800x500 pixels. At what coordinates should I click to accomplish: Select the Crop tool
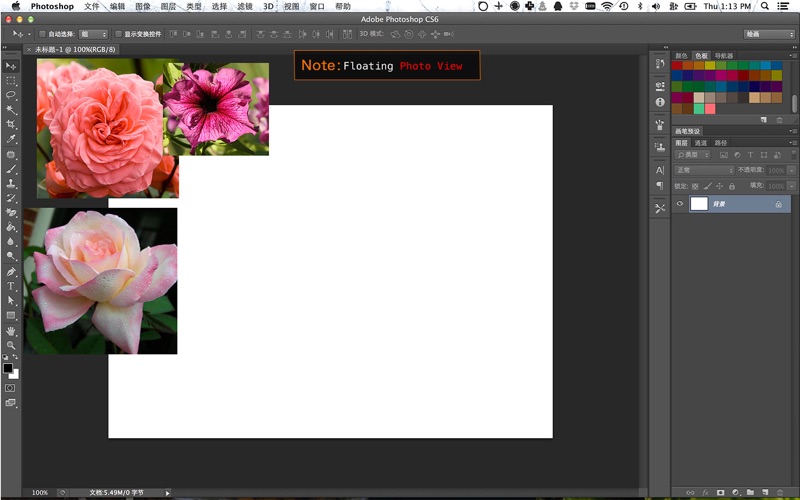click(11, 124)
